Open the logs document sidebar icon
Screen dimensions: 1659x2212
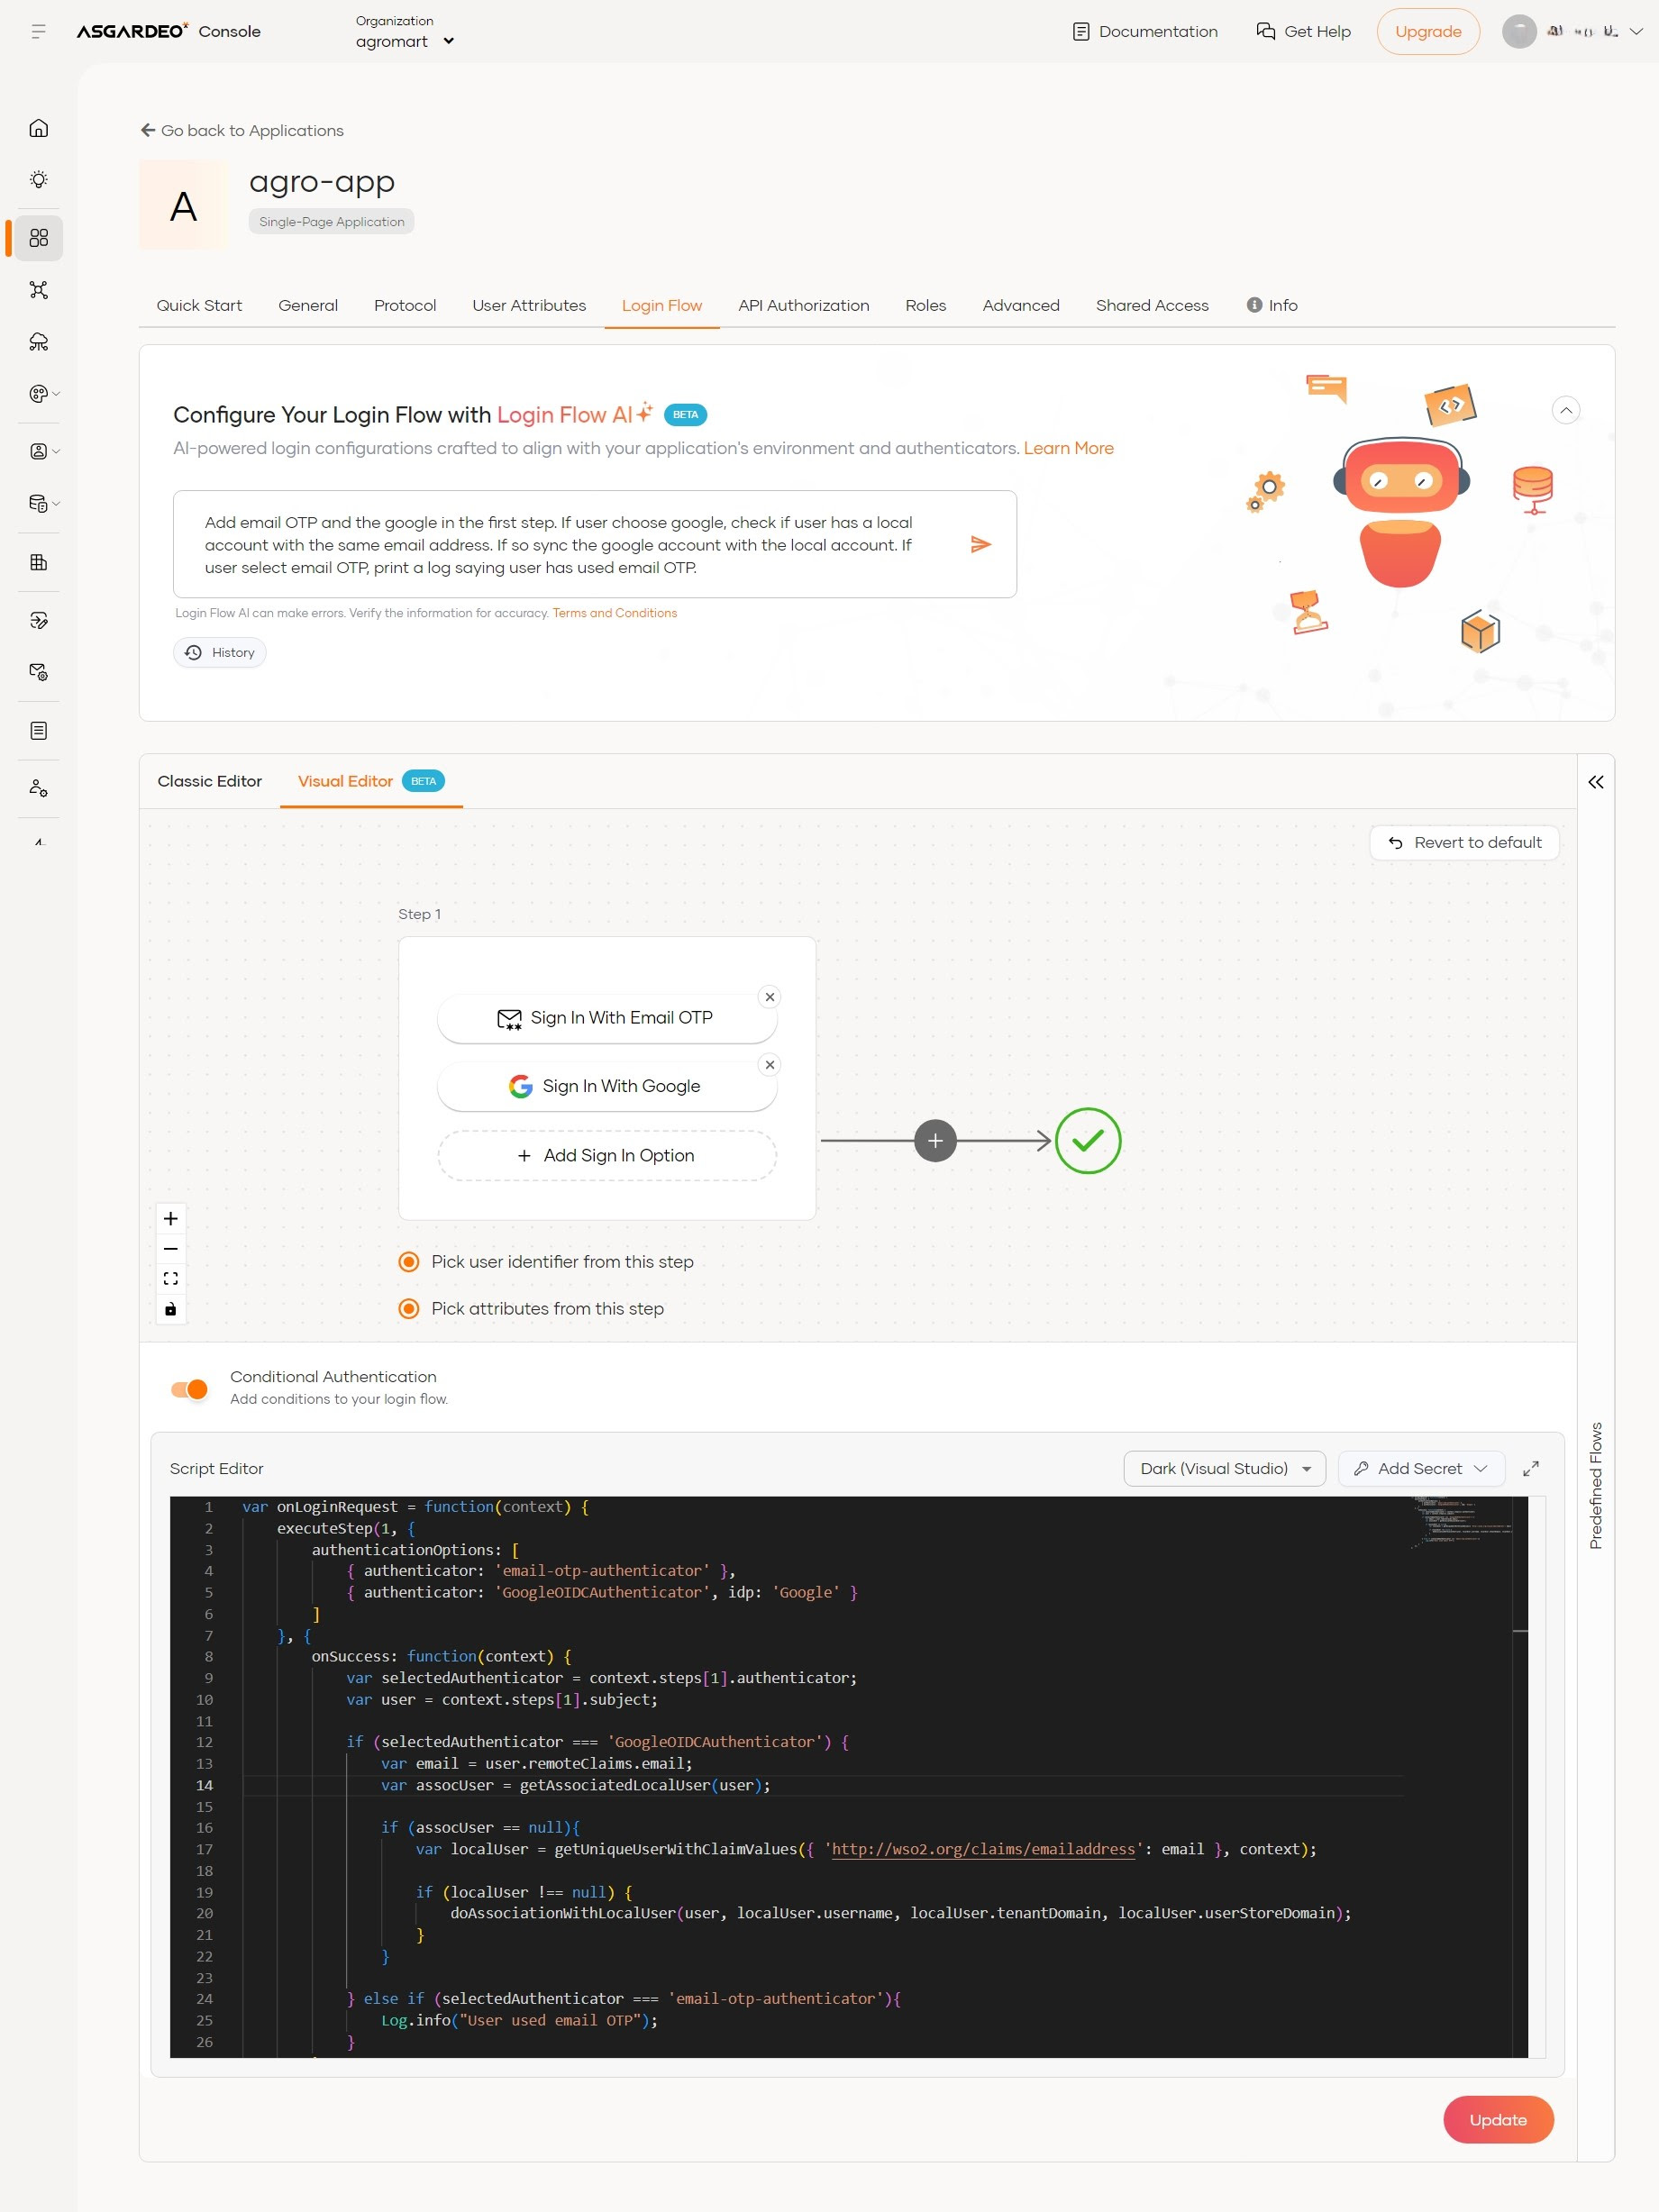pyautogui.click(x=38, y=731)
